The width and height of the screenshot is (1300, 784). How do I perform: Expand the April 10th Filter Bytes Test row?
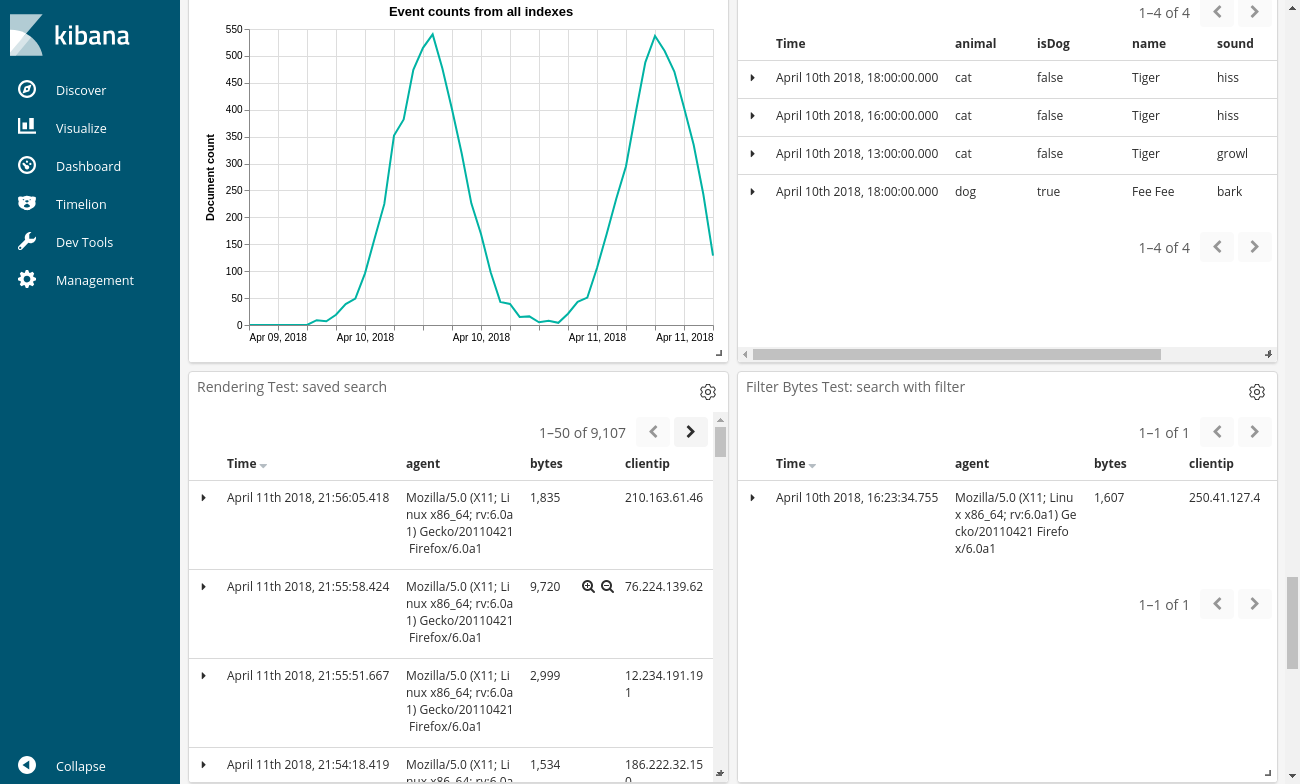tap(753, 497)
